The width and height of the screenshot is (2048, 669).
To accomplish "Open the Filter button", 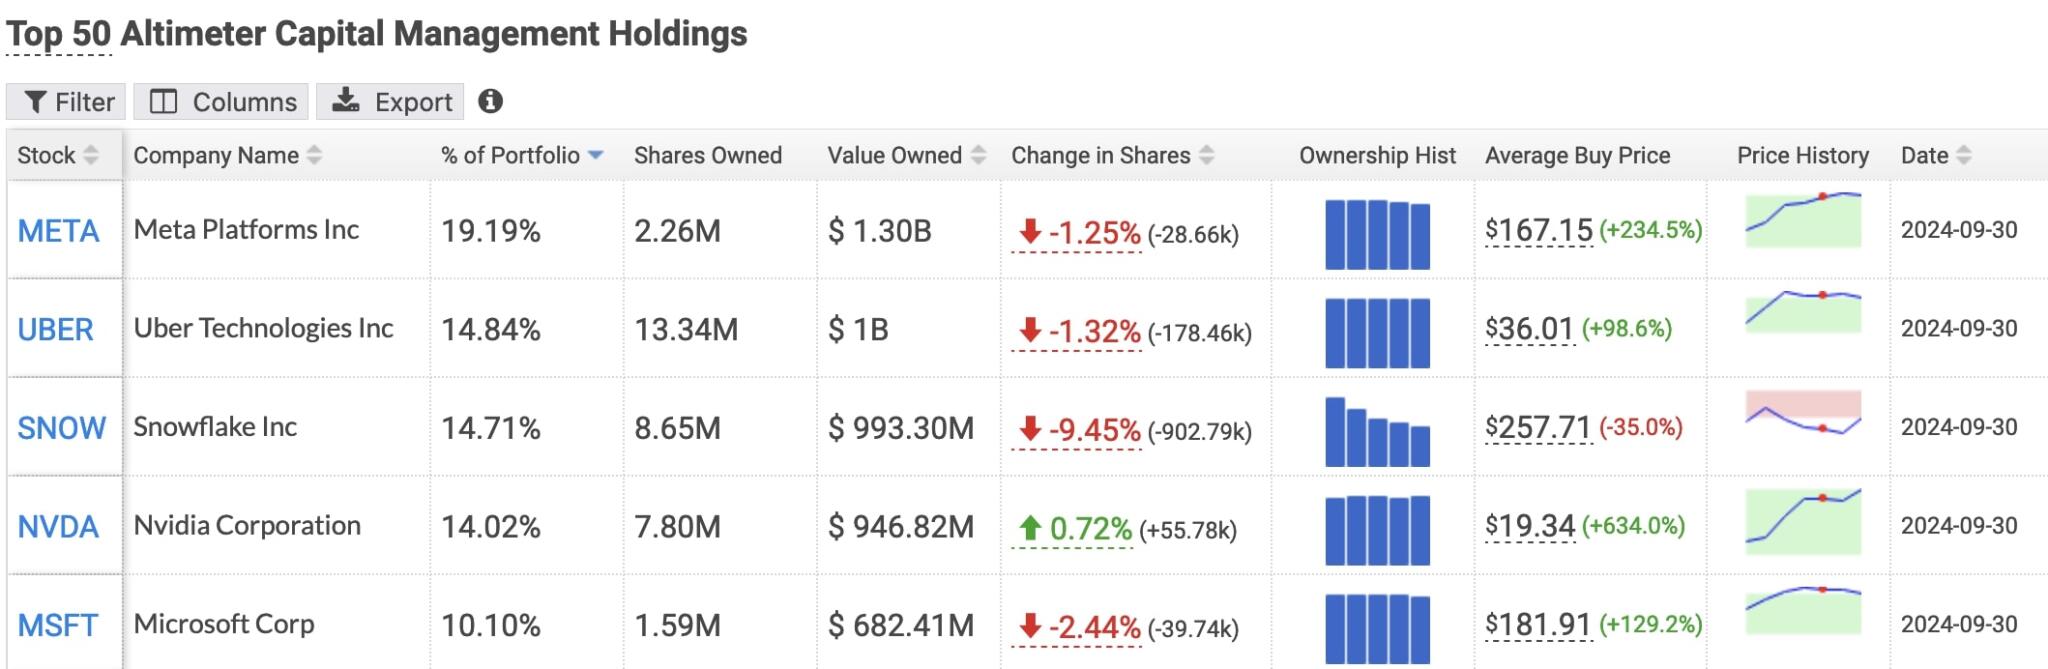I will click(66, 102).
